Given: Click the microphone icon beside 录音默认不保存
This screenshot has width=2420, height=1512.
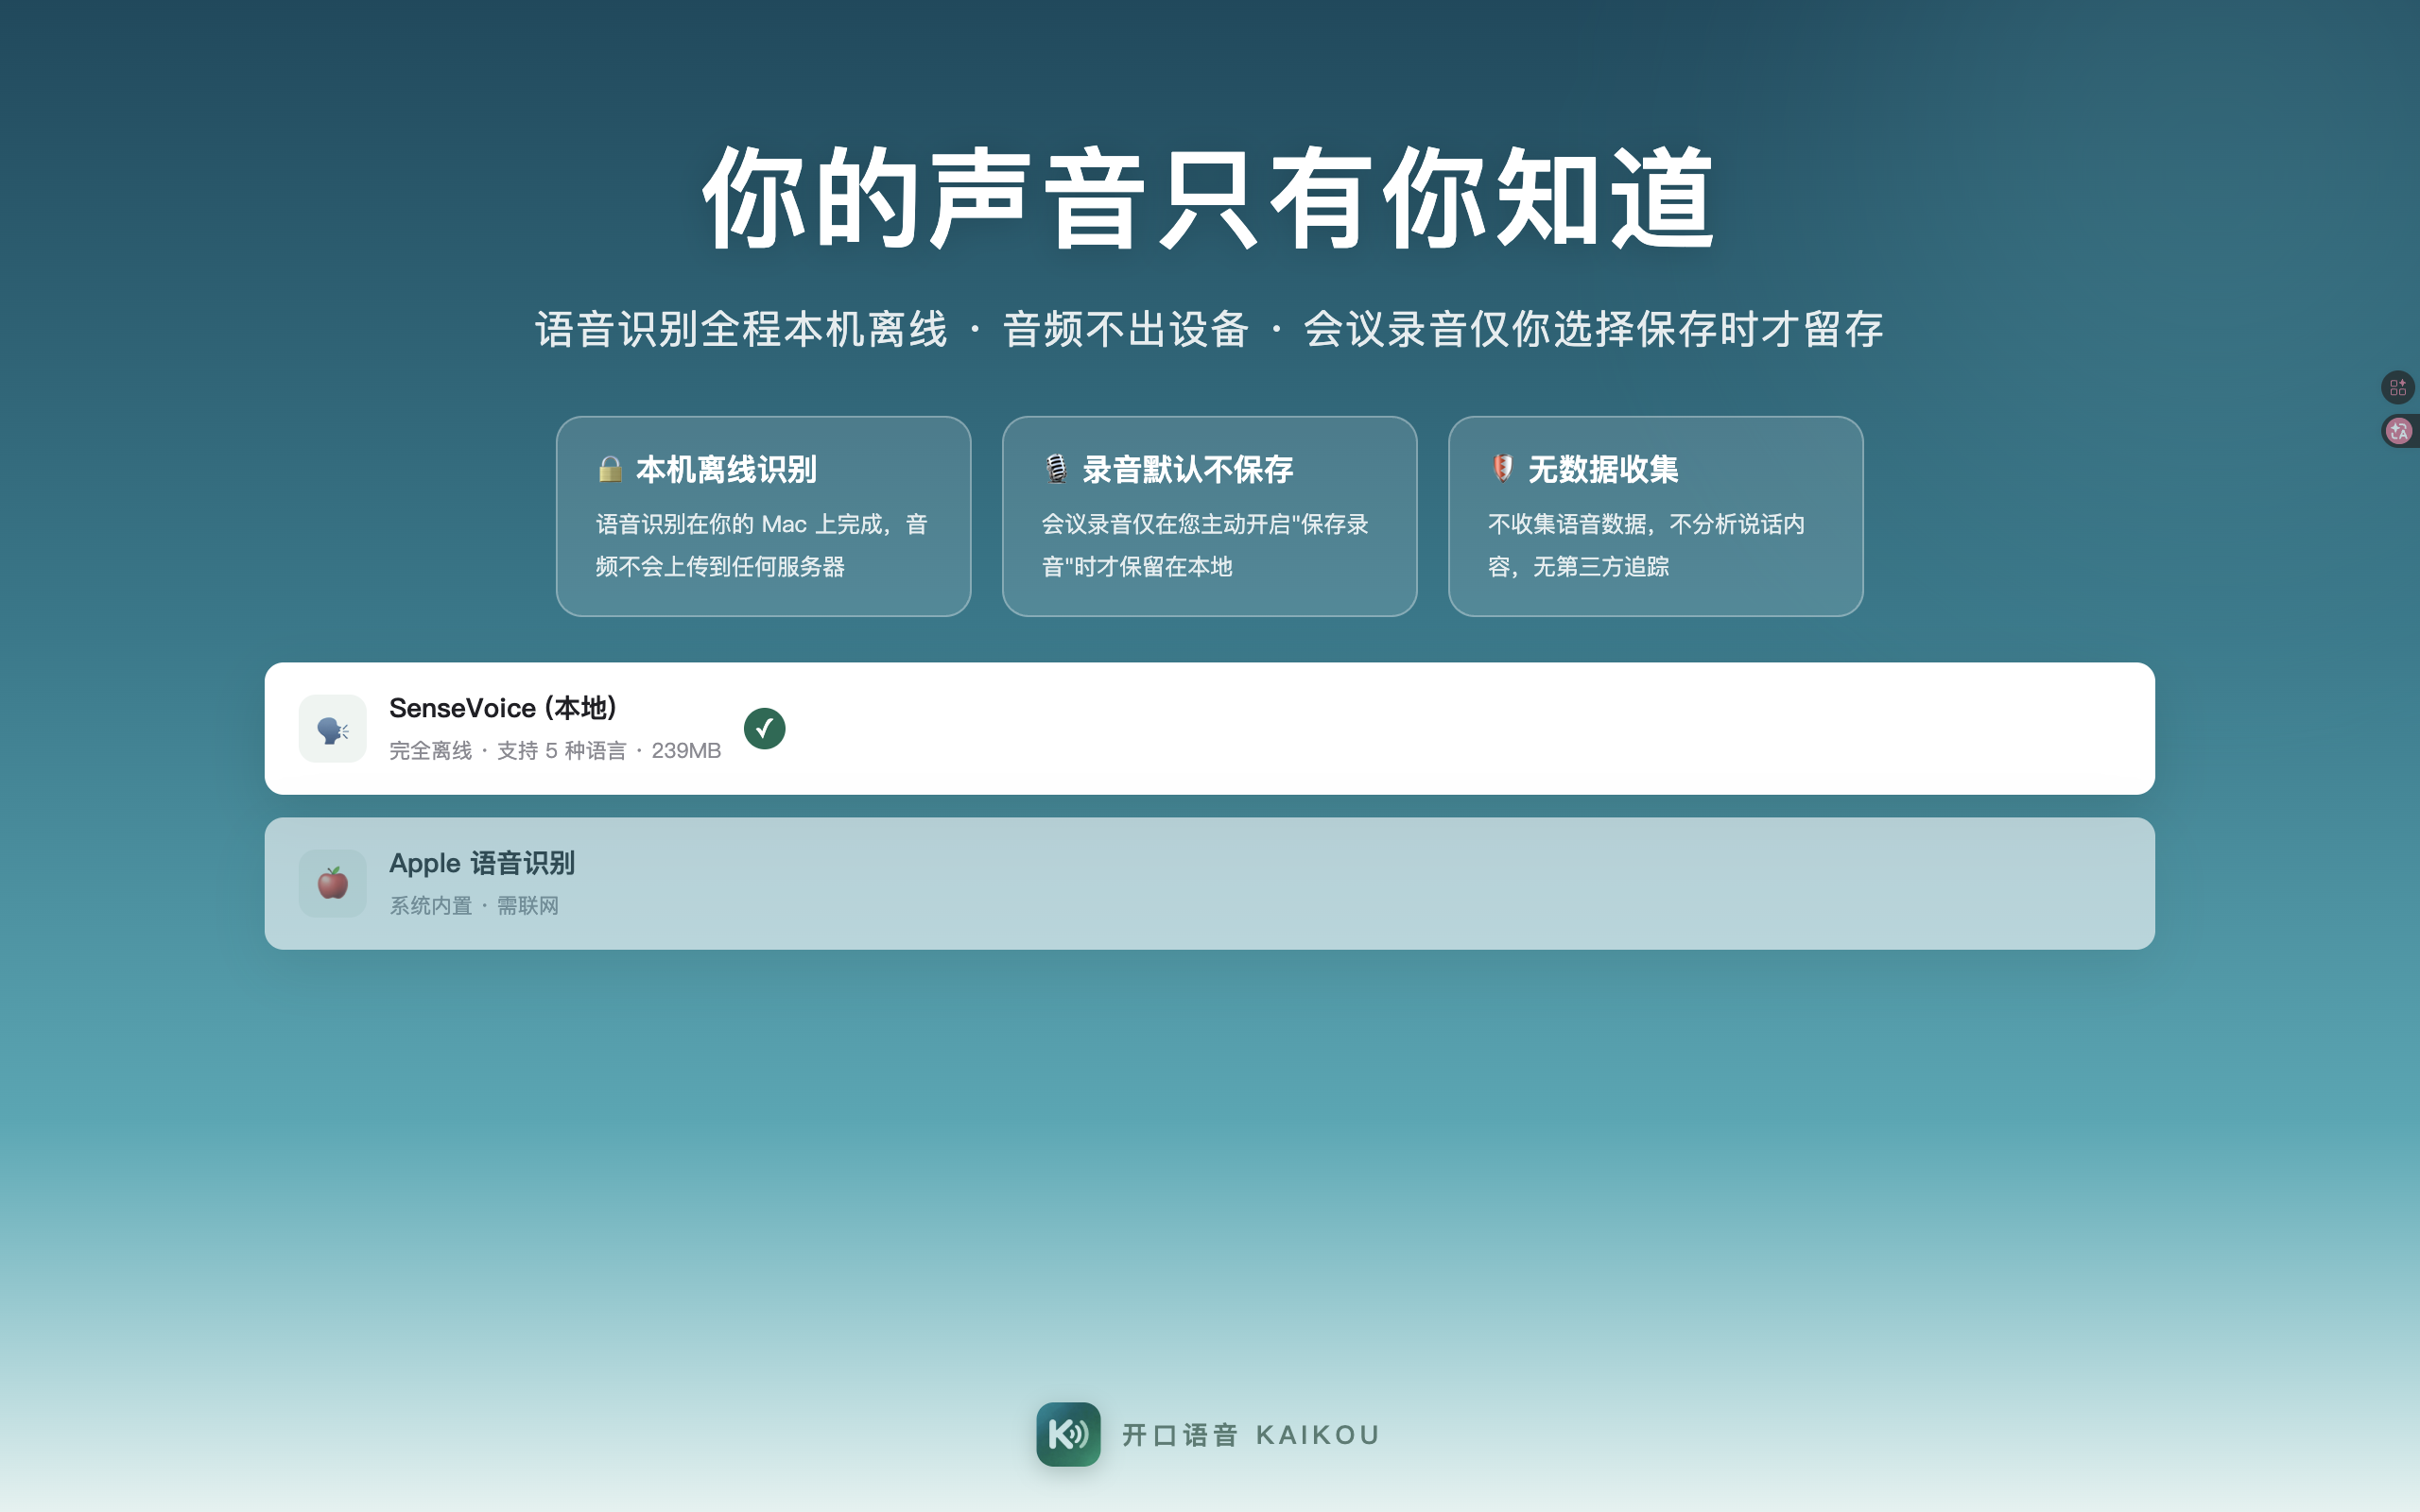Looking at the screenshot, I should pyautogui.click(x=1056, y=469).
